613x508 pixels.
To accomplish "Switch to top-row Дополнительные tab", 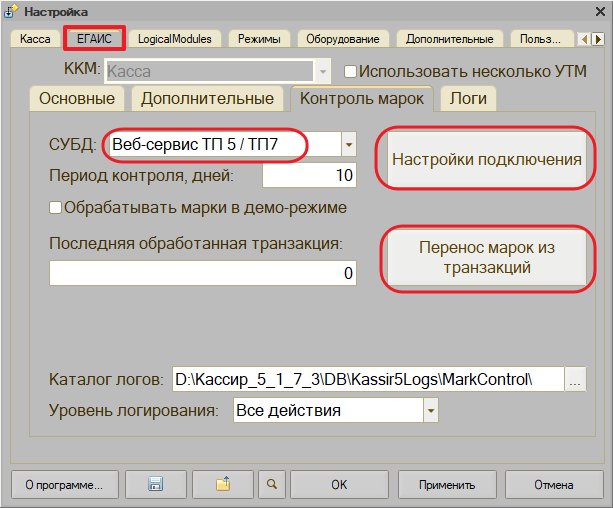I will 450,39.
